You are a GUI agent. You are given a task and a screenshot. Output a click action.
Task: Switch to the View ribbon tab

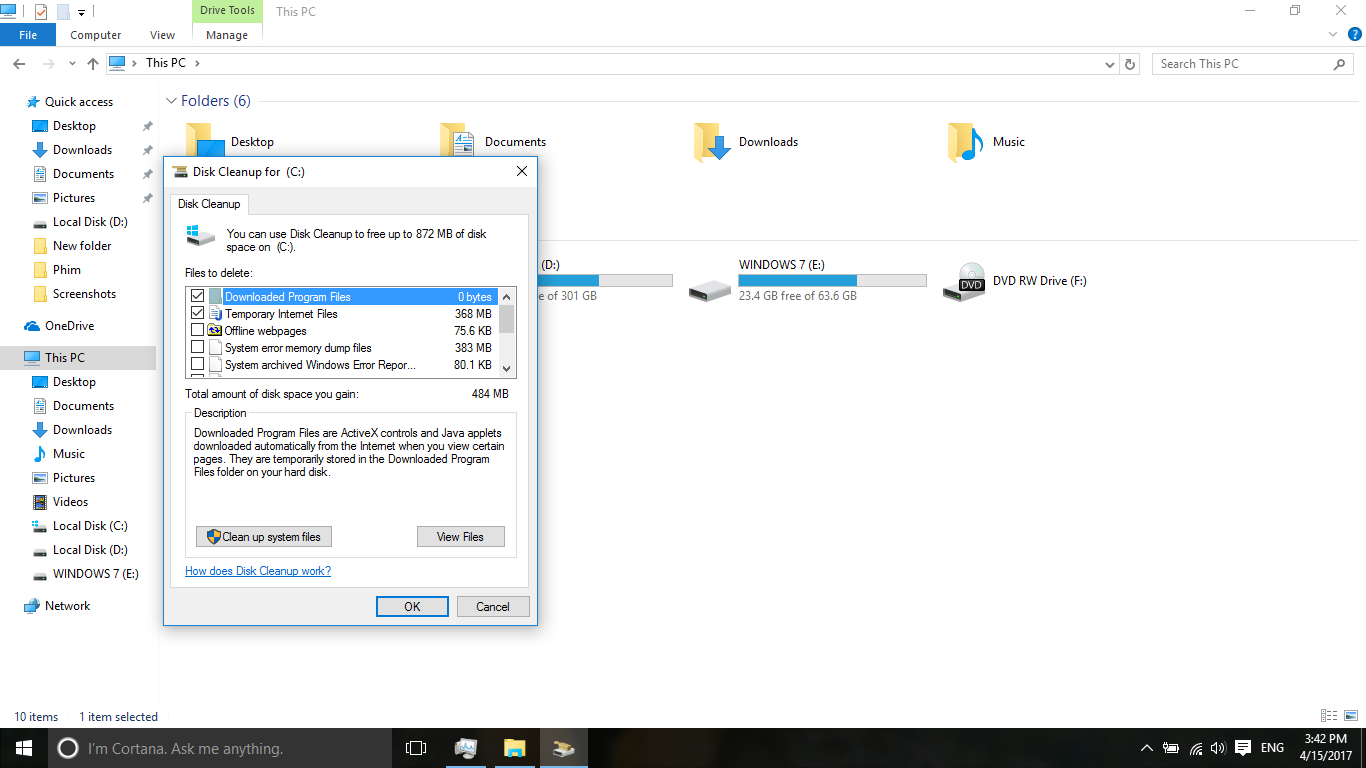click(x=162, y=34)
